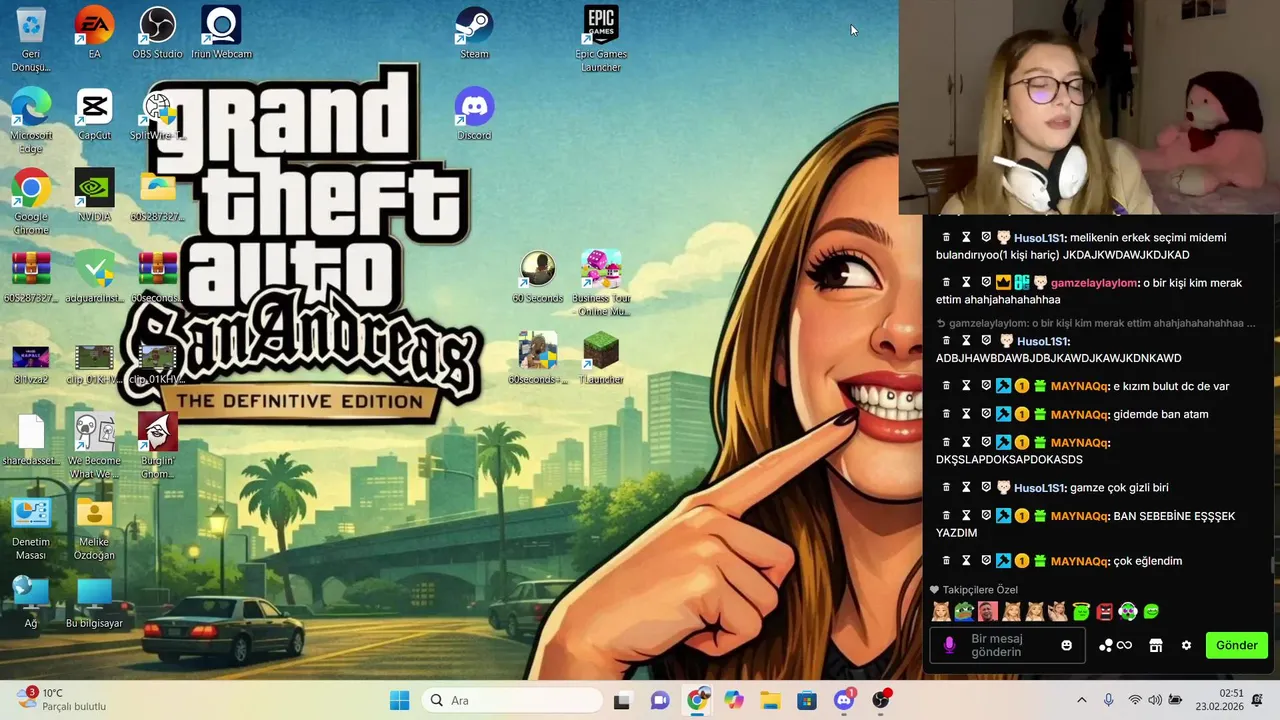Screen dimensions: 1280x720
Task: Click 'Takipçilere Özel' label in chat
Action: click(980, 590)
